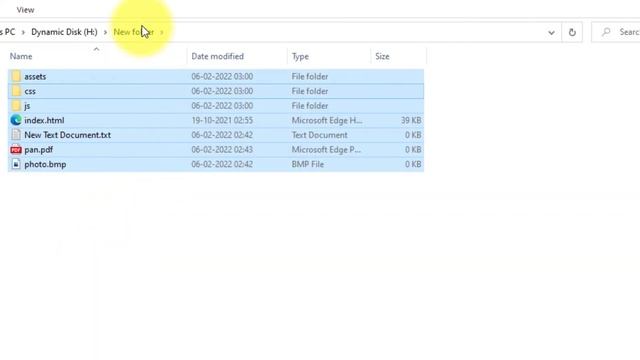Open the address bar history dropdown
Screen dimensions: 640x360
[551, 32]
